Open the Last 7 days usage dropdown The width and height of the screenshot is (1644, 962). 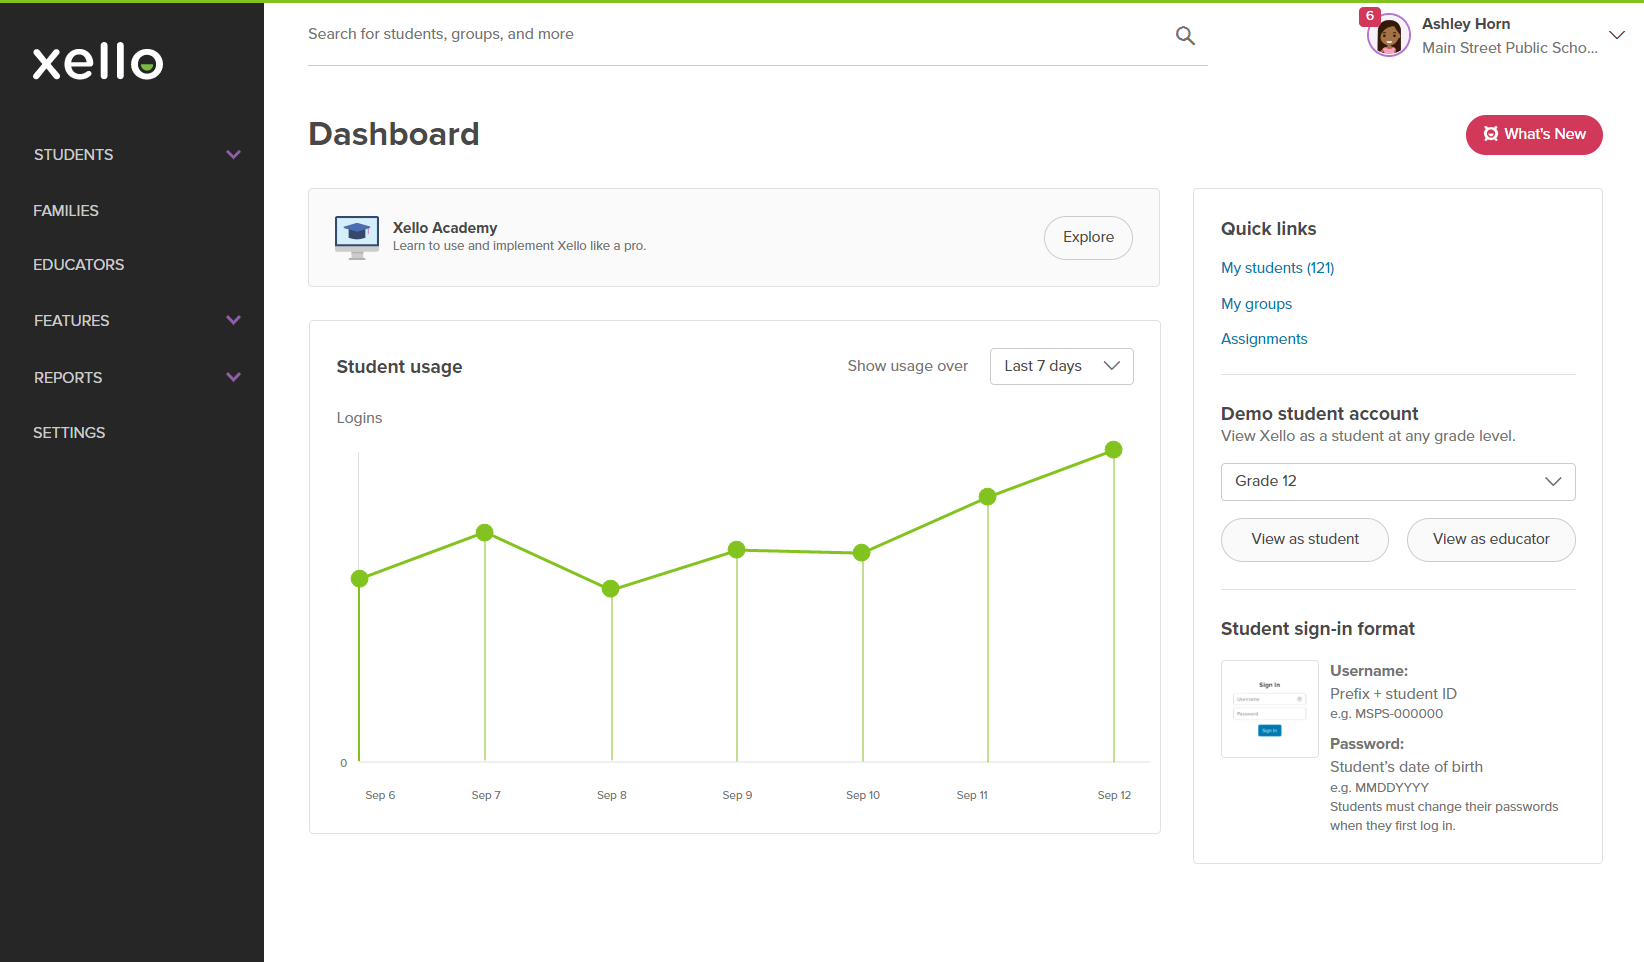pyautogui.click(x=1062, y=366)
